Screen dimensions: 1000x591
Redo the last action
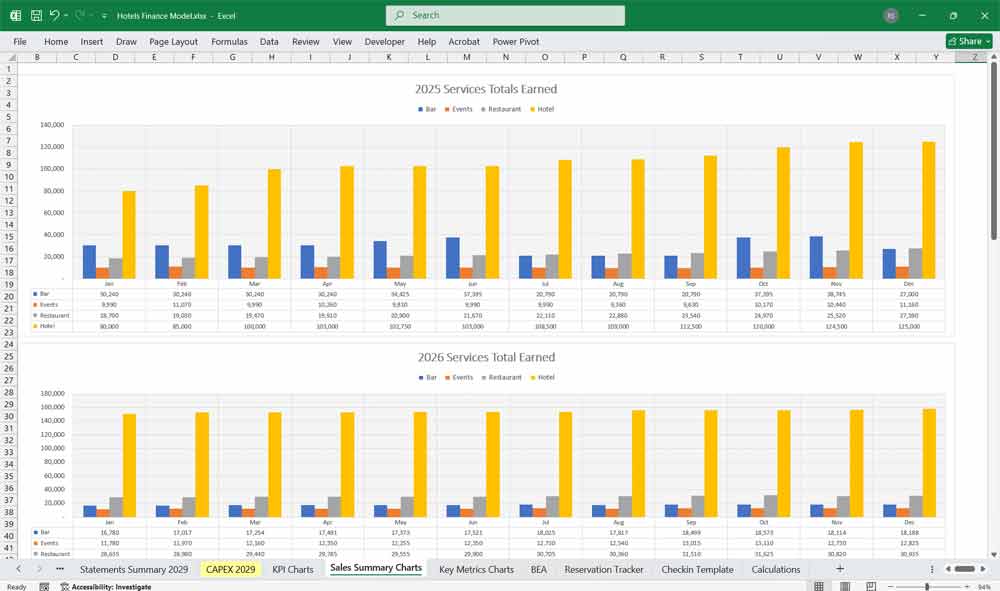point(80,14)
